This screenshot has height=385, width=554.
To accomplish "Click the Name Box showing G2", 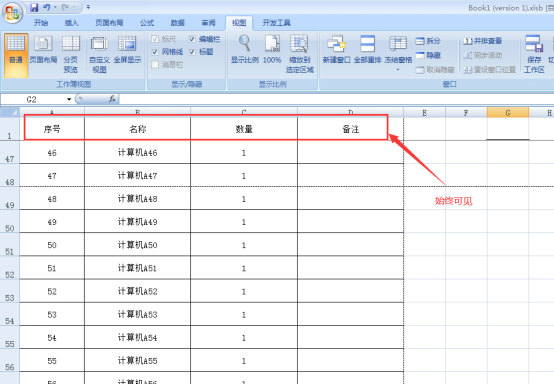I will coord(33,100).
